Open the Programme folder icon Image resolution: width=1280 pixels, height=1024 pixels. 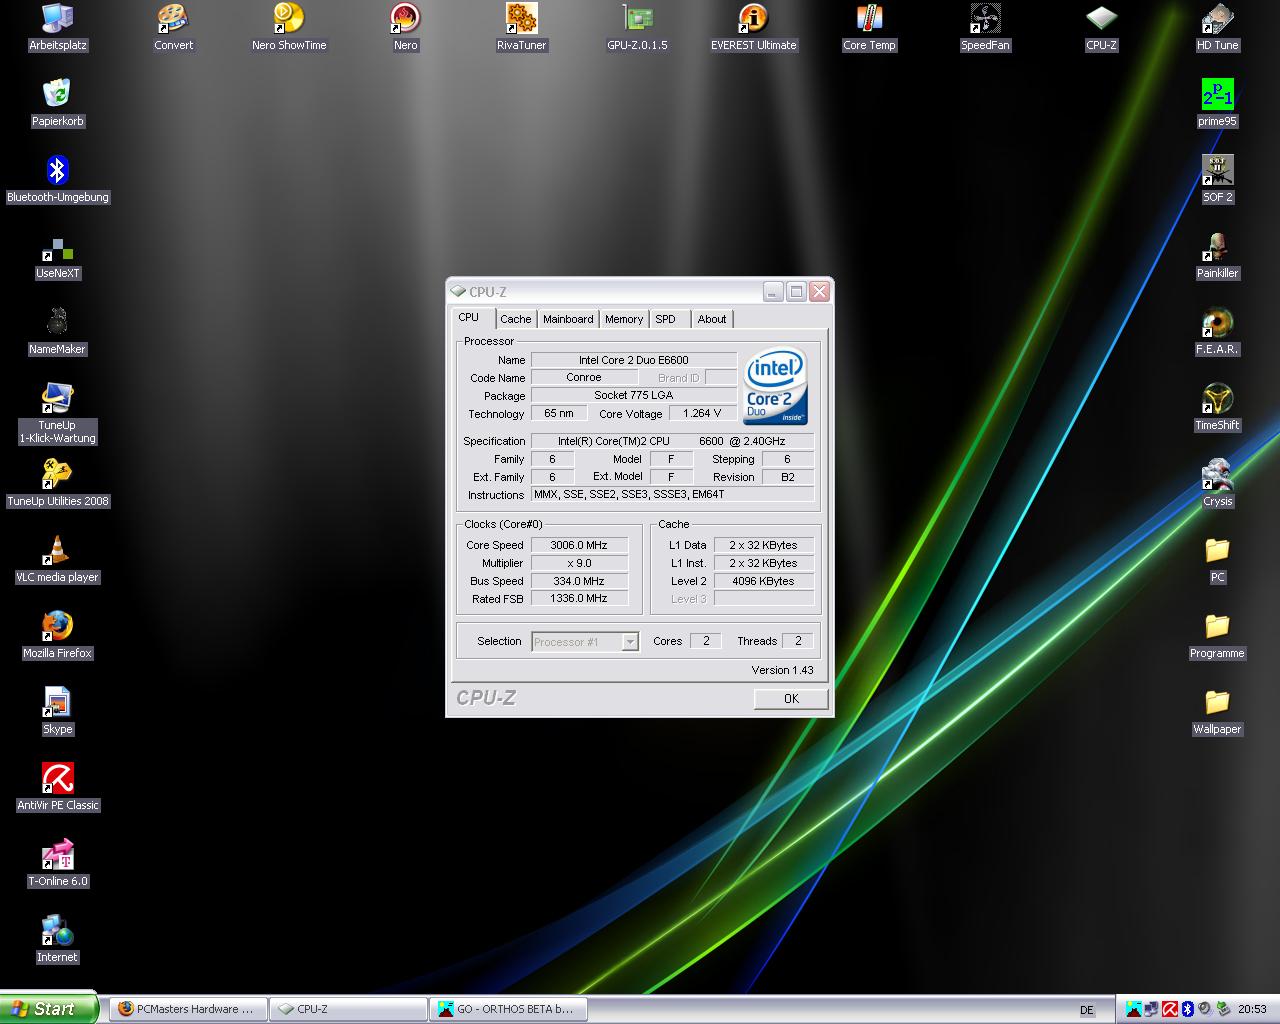pos(1217,635)
